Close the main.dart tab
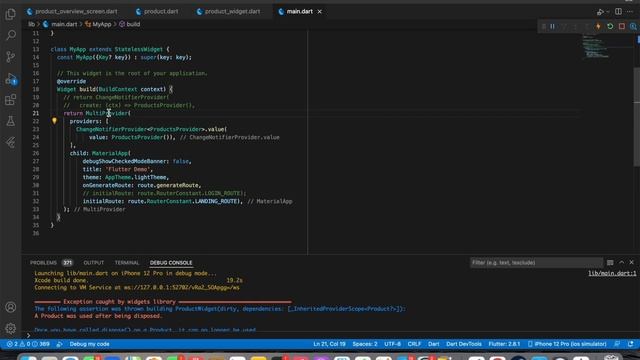This screenshot has width=640, height=360. click(320, 11)
